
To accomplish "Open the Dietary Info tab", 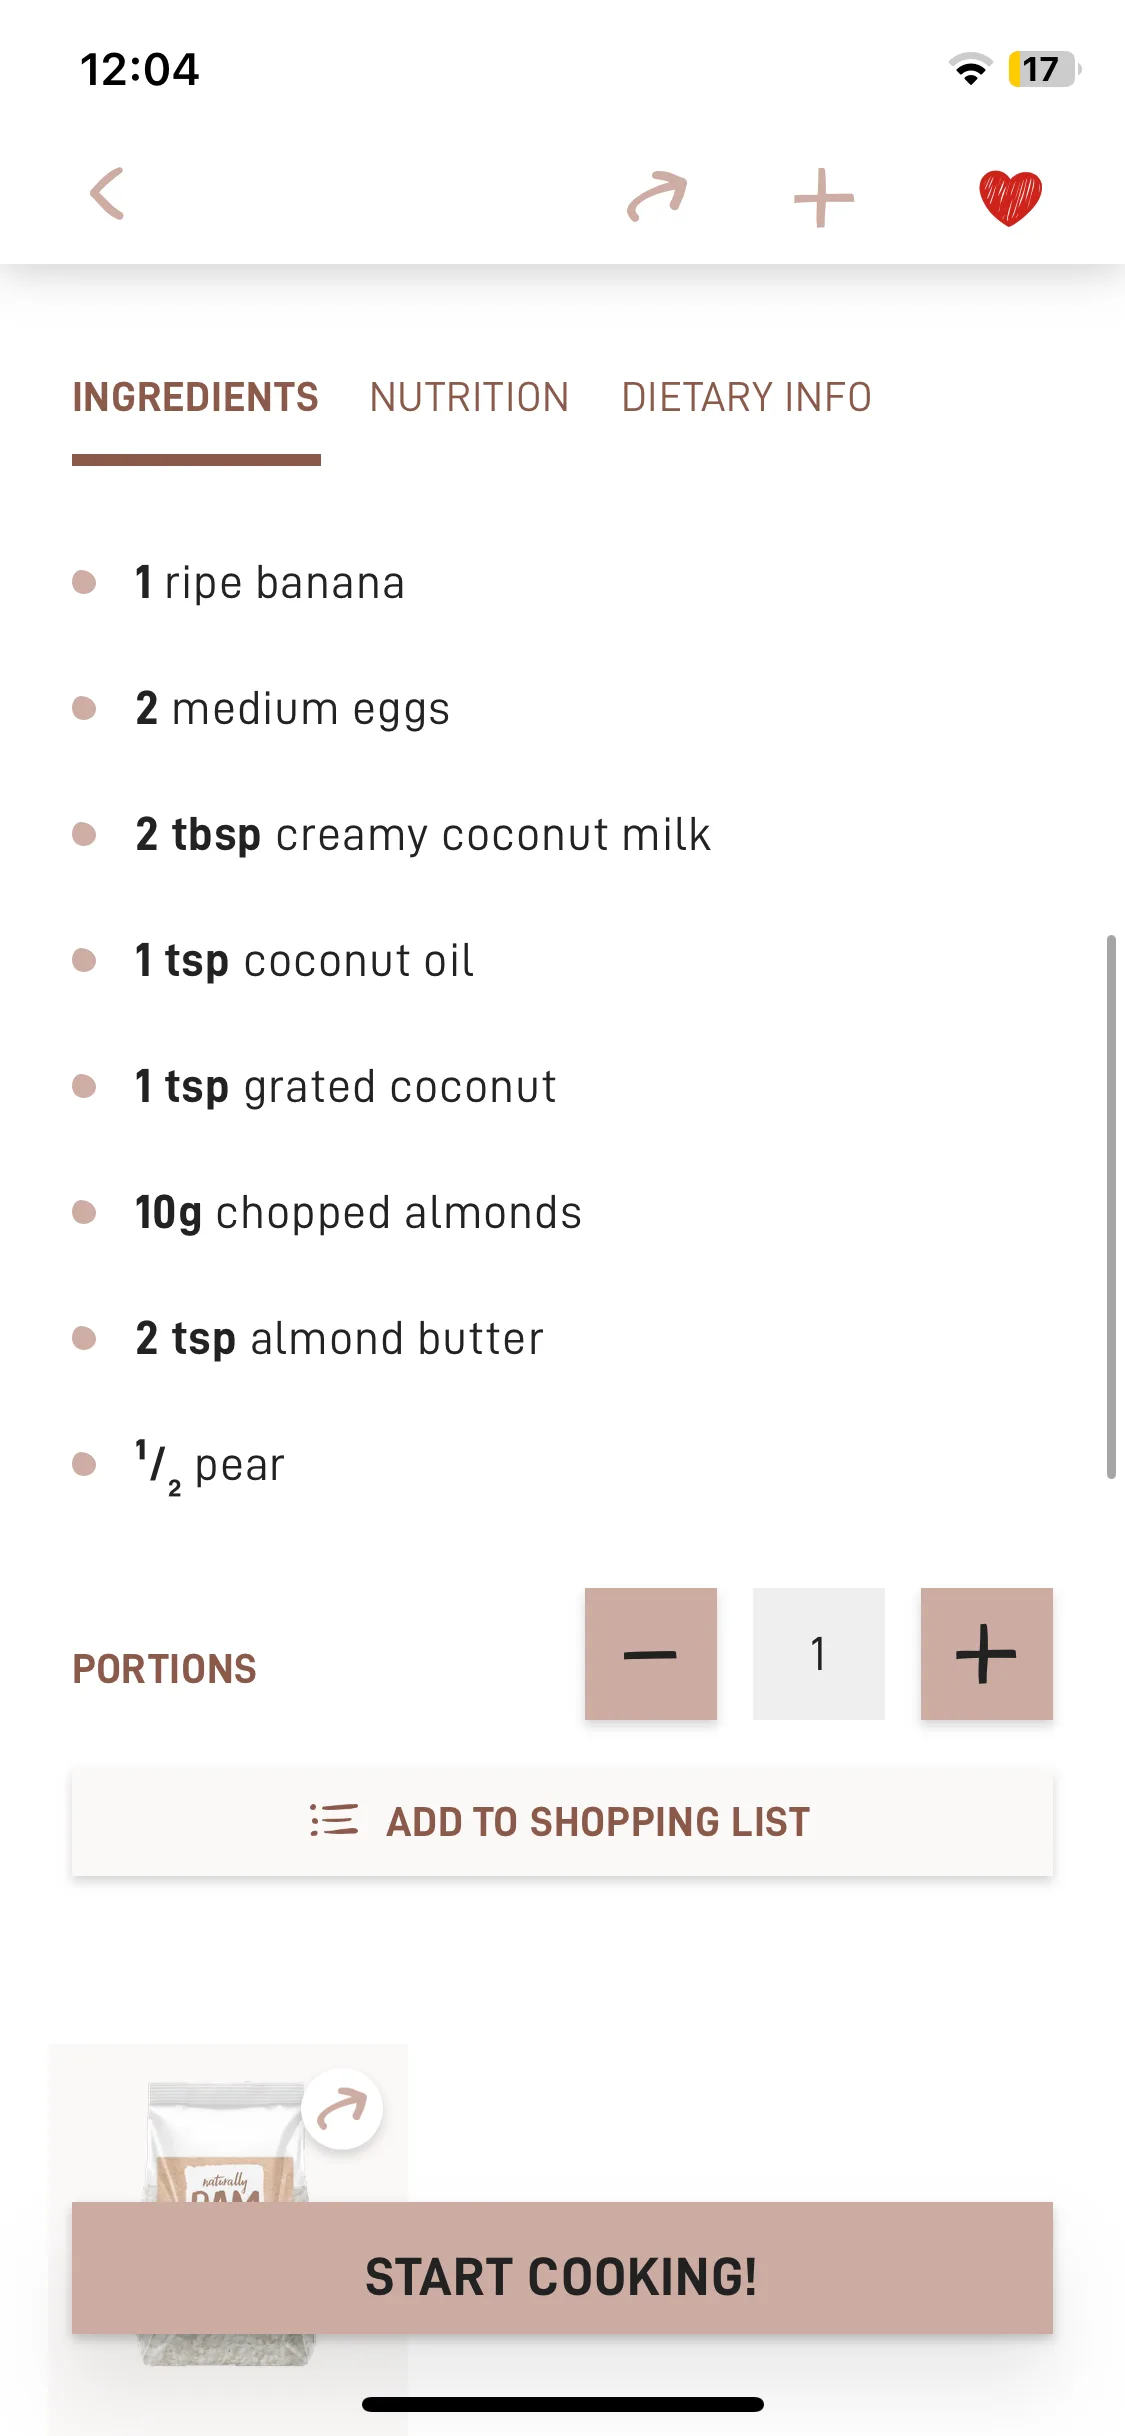I will [746, 397].
